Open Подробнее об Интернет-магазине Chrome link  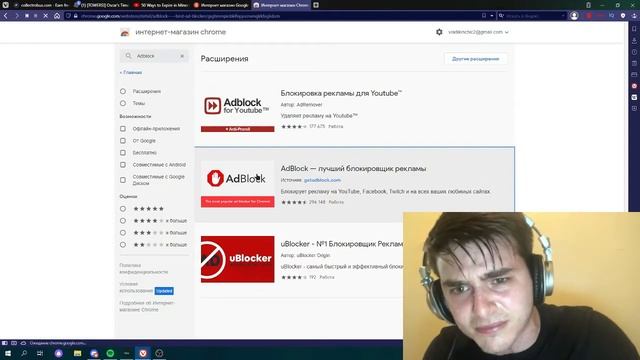tap(147, 306)
